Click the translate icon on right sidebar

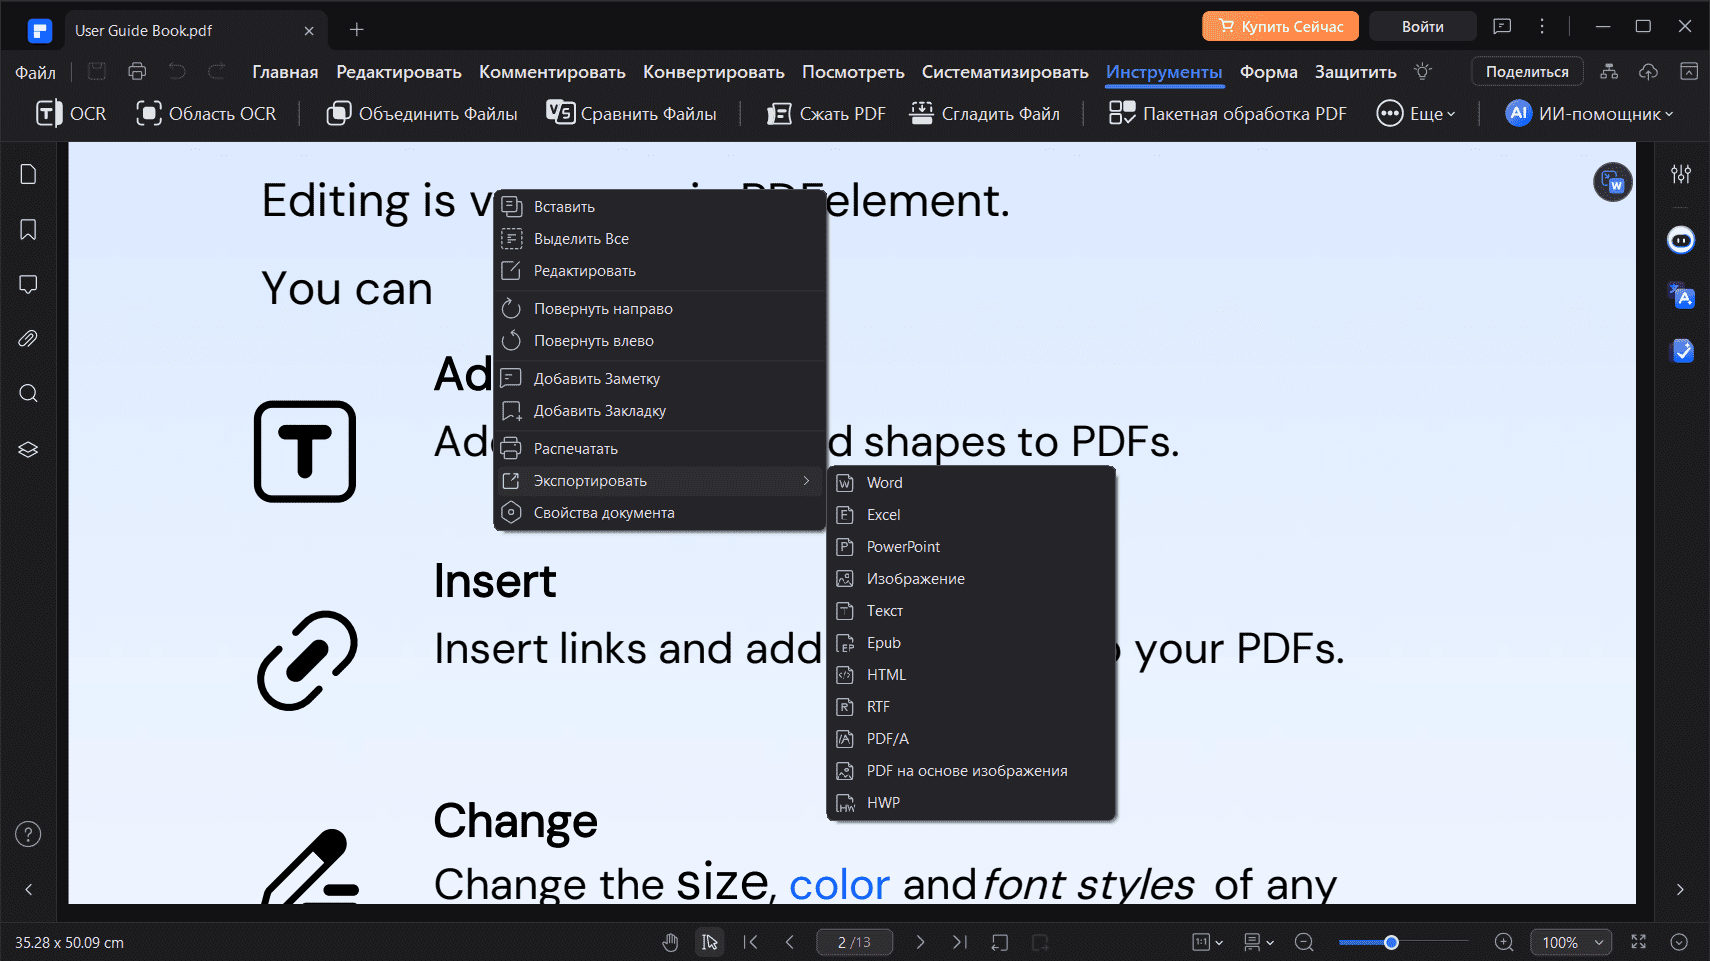[x=1681, y=296]
